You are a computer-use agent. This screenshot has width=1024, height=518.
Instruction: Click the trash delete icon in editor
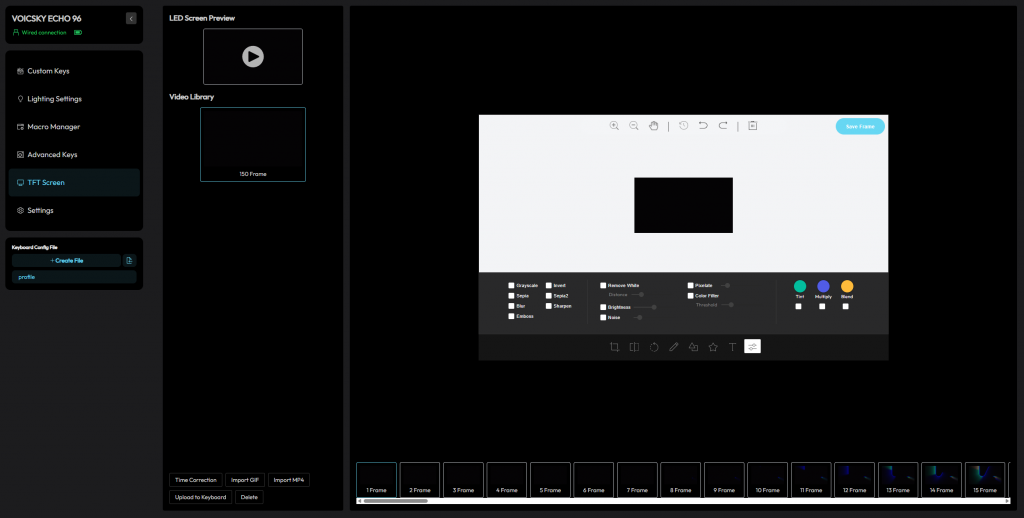(752, 125)
